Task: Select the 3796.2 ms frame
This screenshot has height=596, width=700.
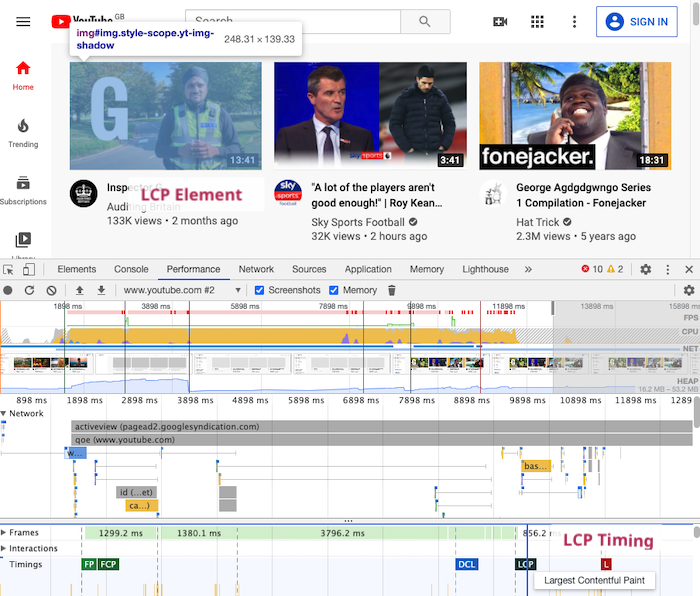Action: tap(342, 533)
